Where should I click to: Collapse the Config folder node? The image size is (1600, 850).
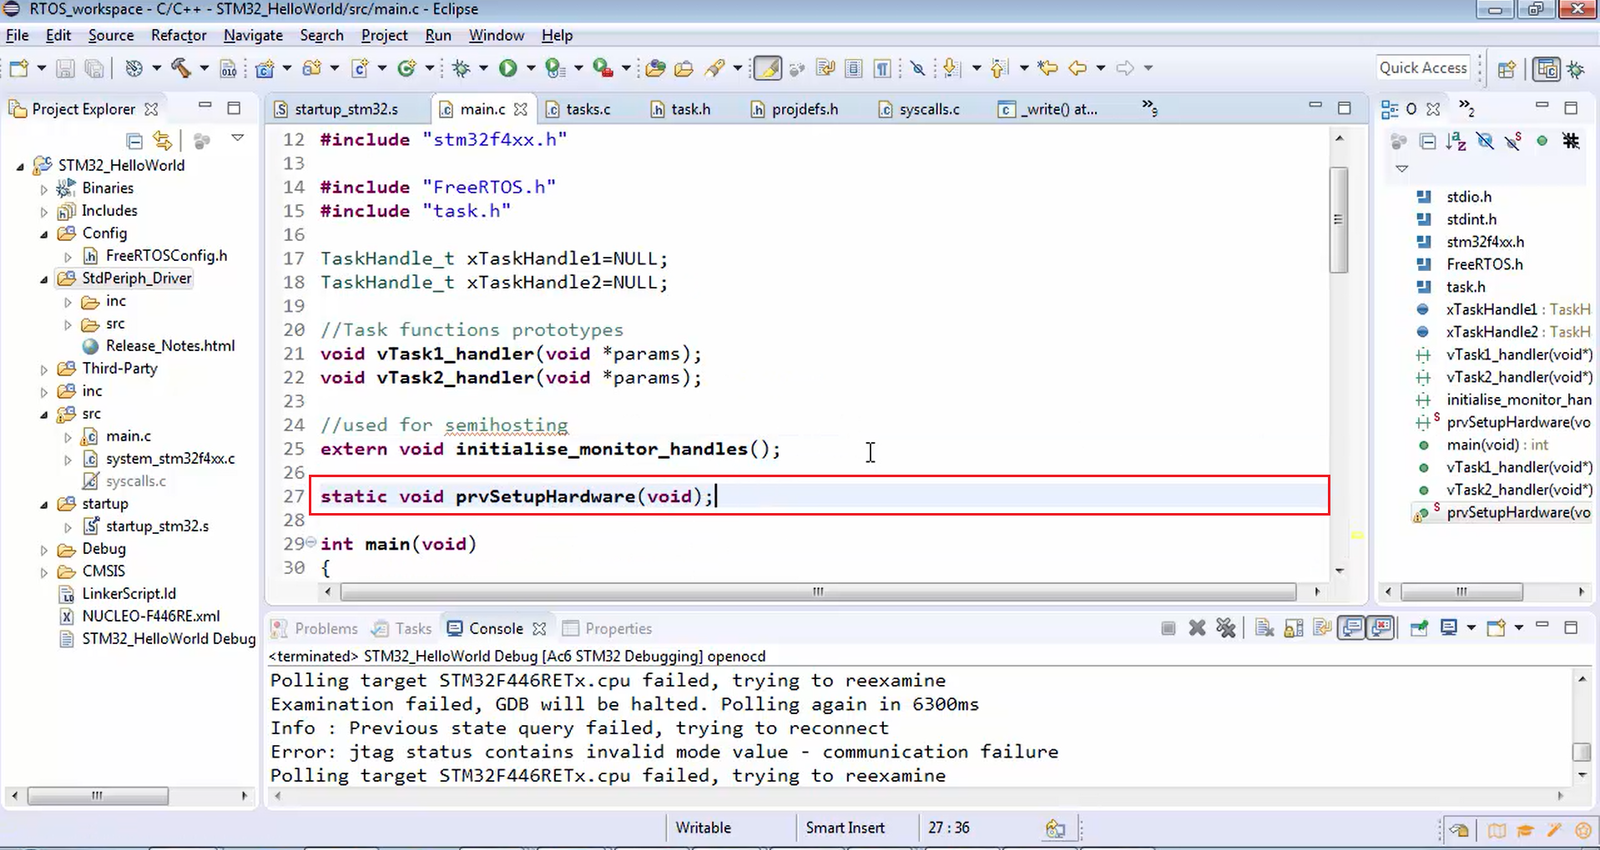(44, 233)
